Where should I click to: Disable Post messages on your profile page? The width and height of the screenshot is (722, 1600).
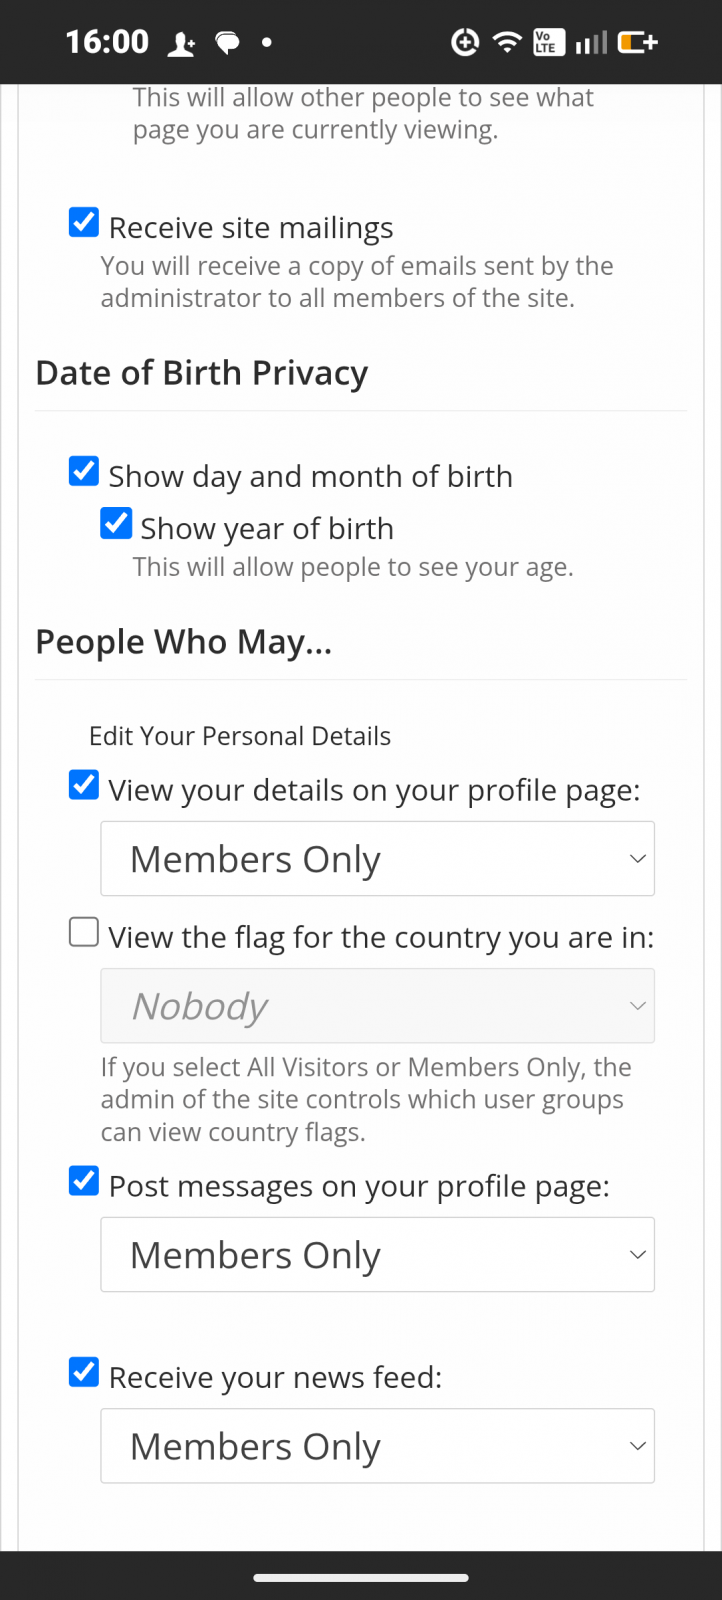(83, 1181)
